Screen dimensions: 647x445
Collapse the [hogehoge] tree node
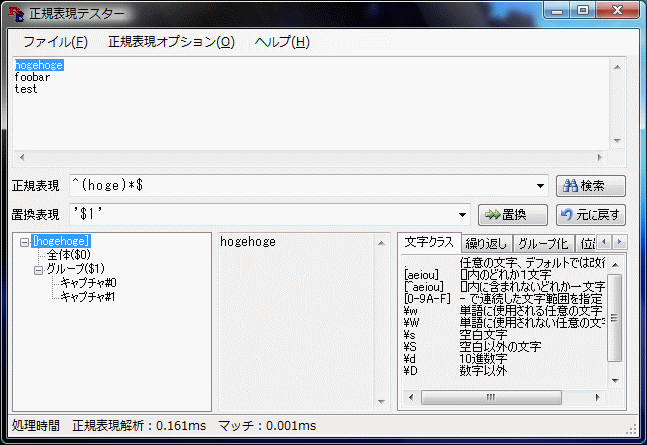[x=24, y=241]
